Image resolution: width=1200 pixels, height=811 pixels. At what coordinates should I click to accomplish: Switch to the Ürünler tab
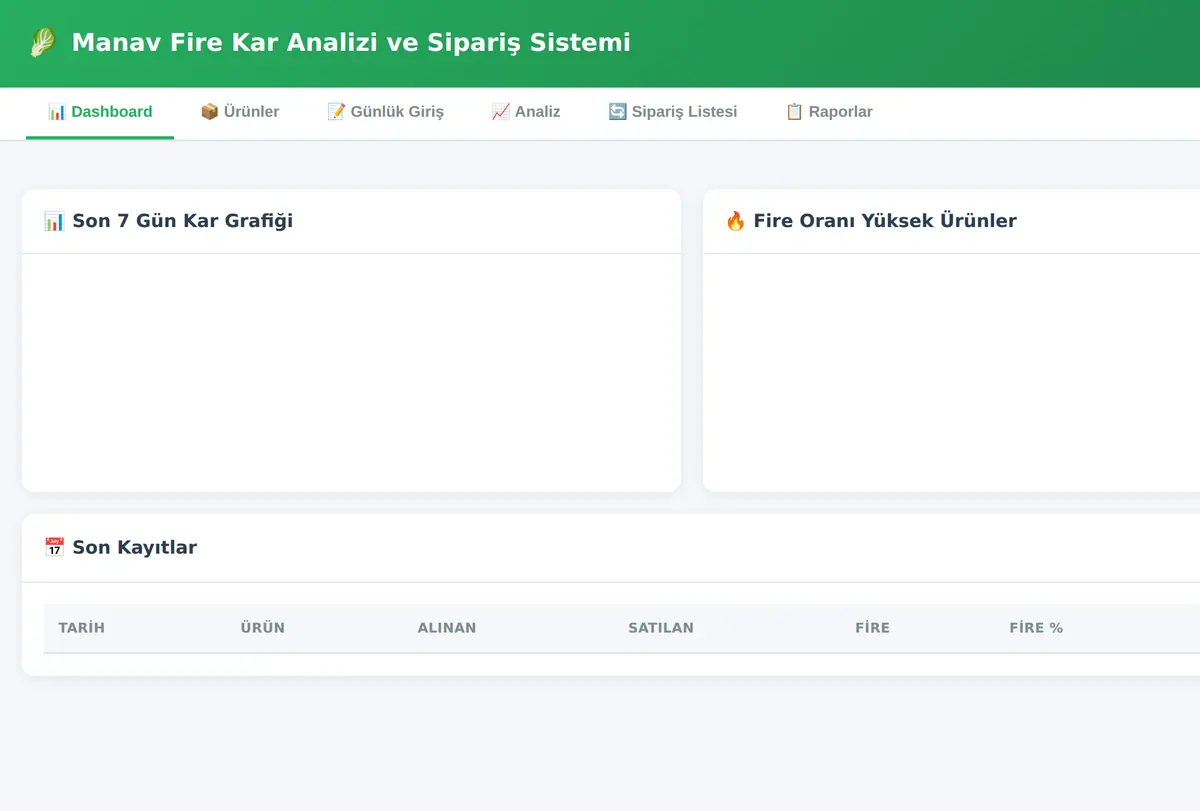pyautogui.click(x=240, y=112)
